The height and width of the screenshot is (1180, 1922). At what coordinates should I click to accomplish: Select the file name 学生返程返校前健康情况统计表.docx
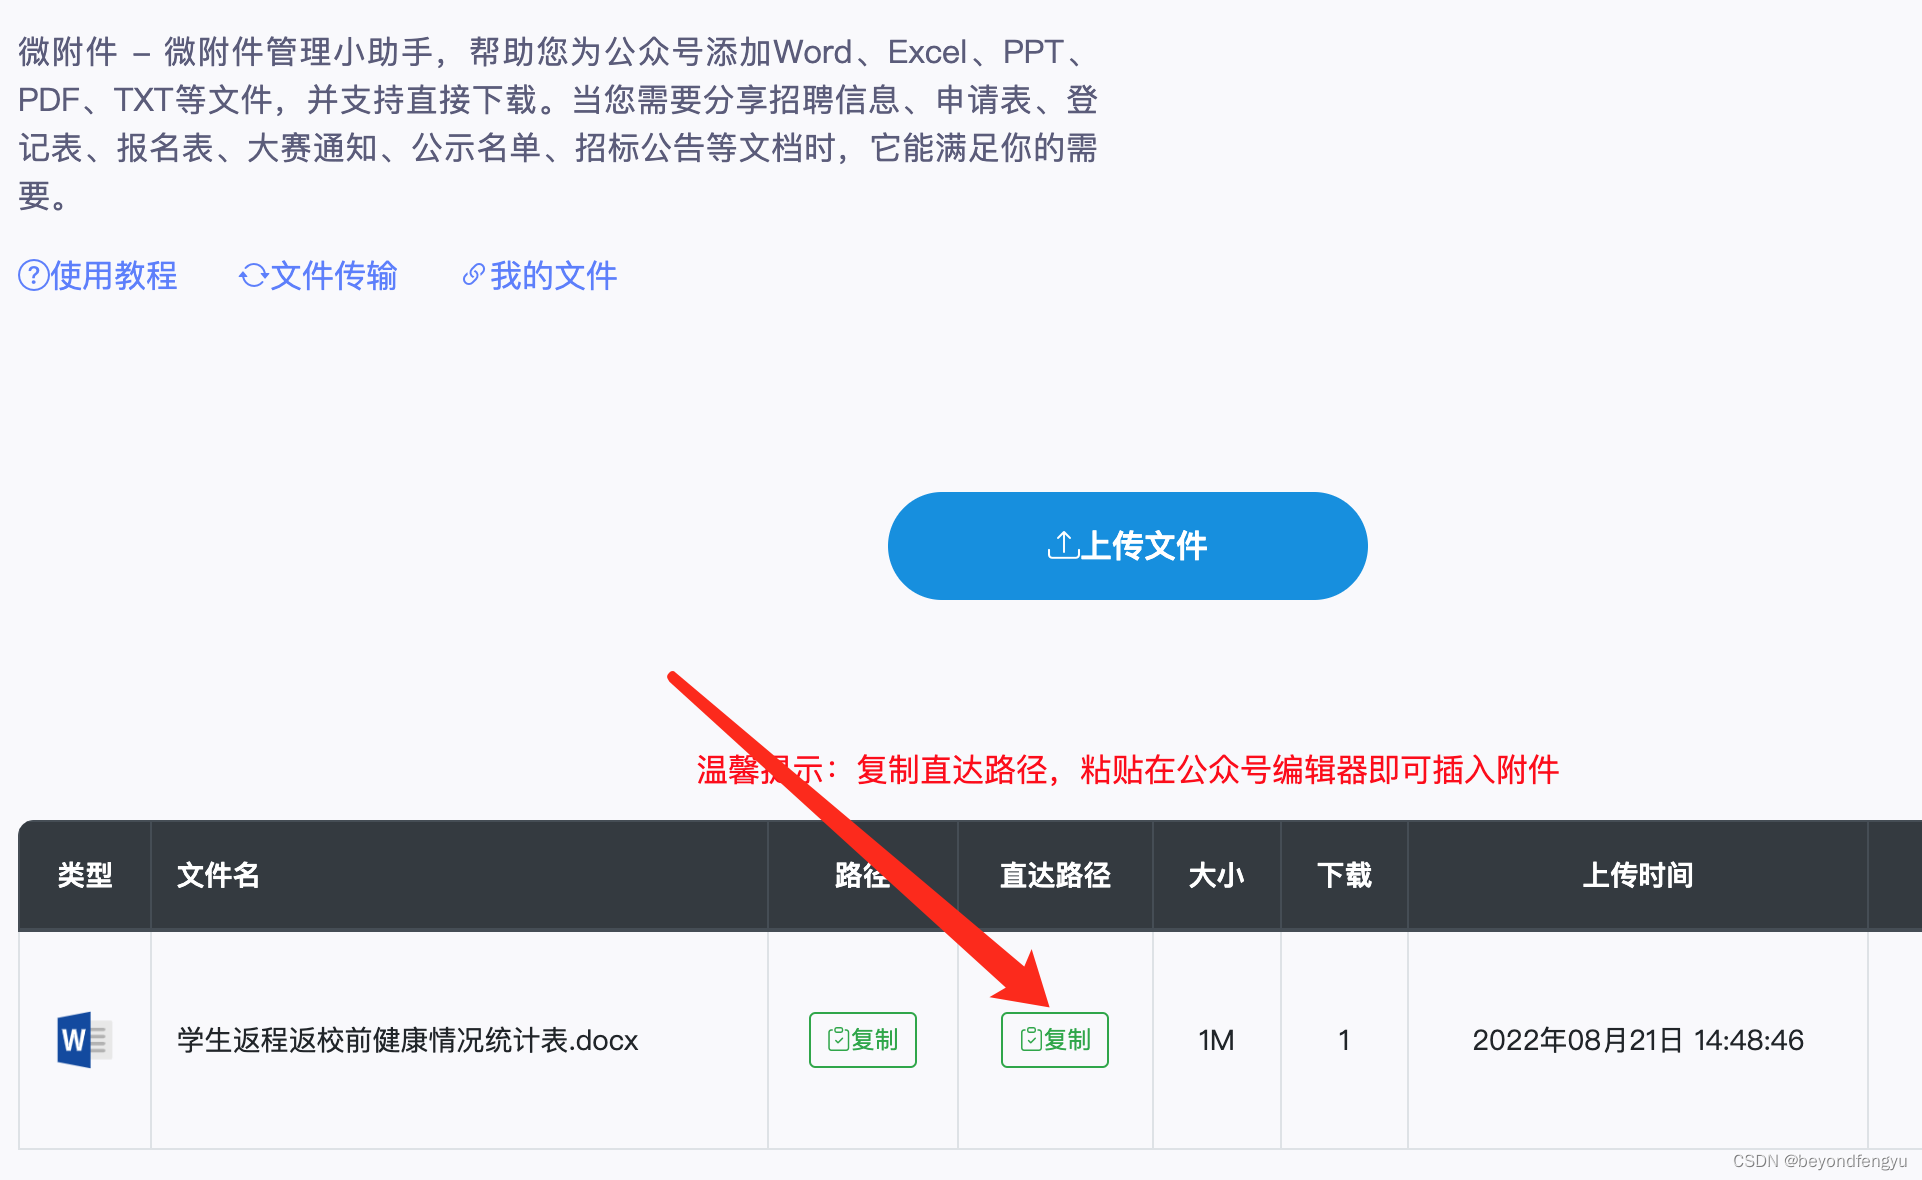408,1040
